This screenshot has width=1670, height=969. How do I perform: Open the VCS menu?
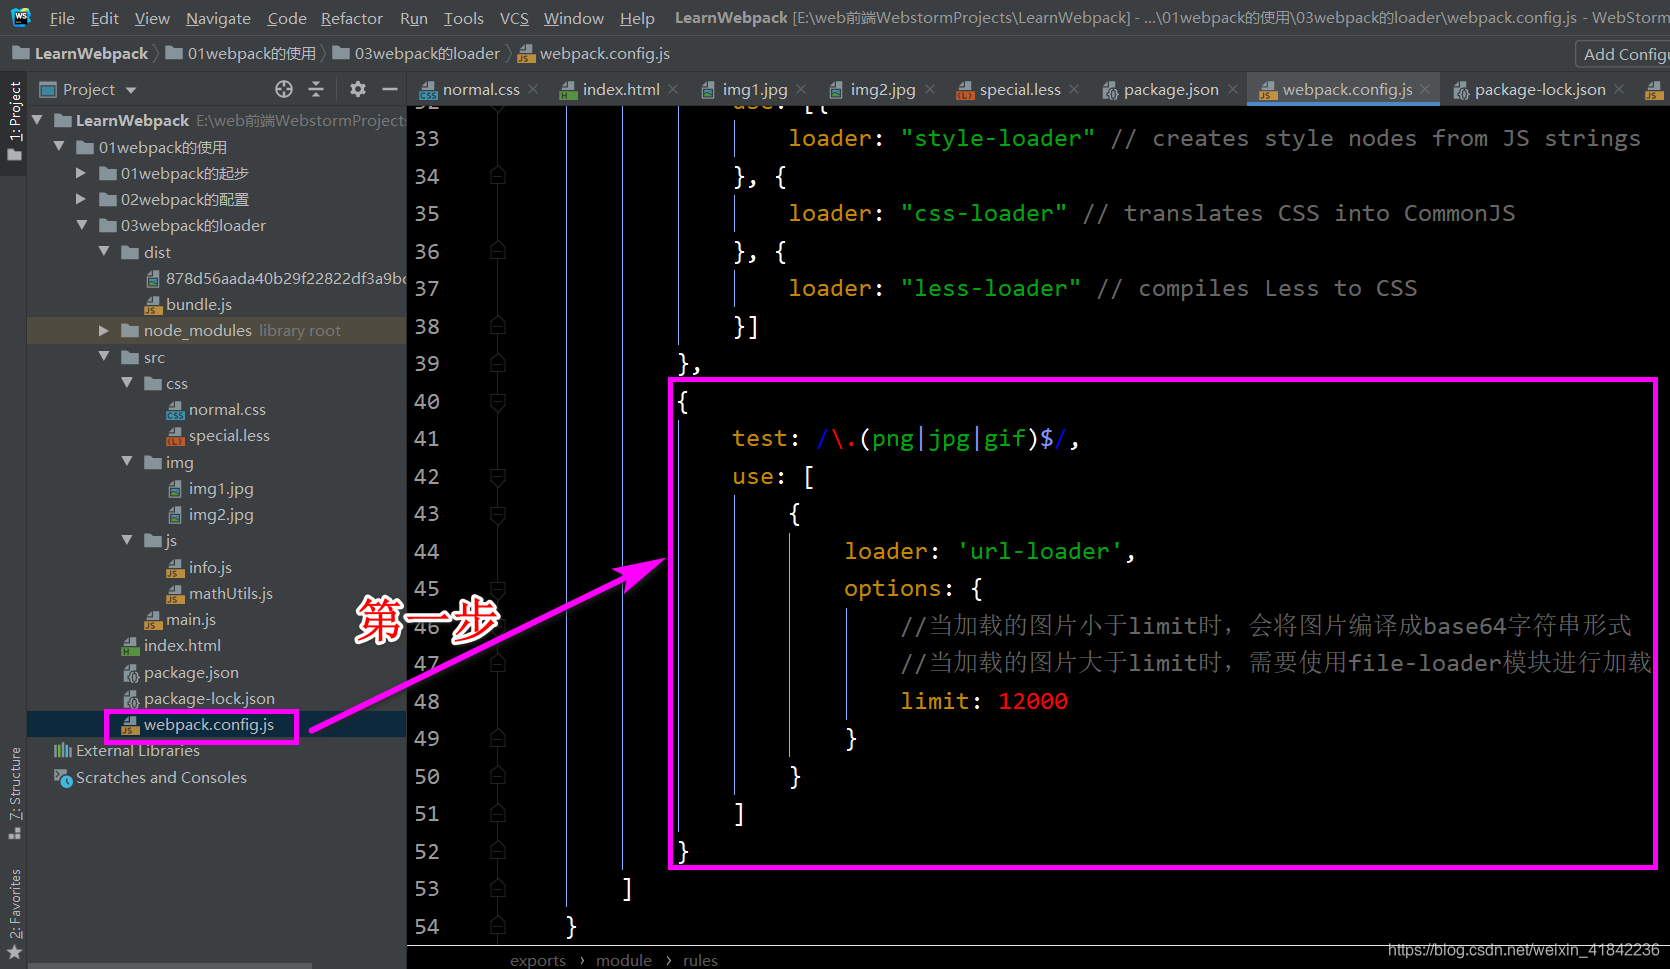coord(514,18)
